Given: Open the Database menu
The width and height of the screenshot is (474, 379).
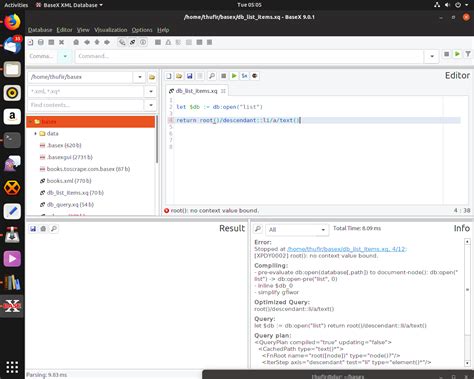Looking at the screenshot, I should (40, 30).
